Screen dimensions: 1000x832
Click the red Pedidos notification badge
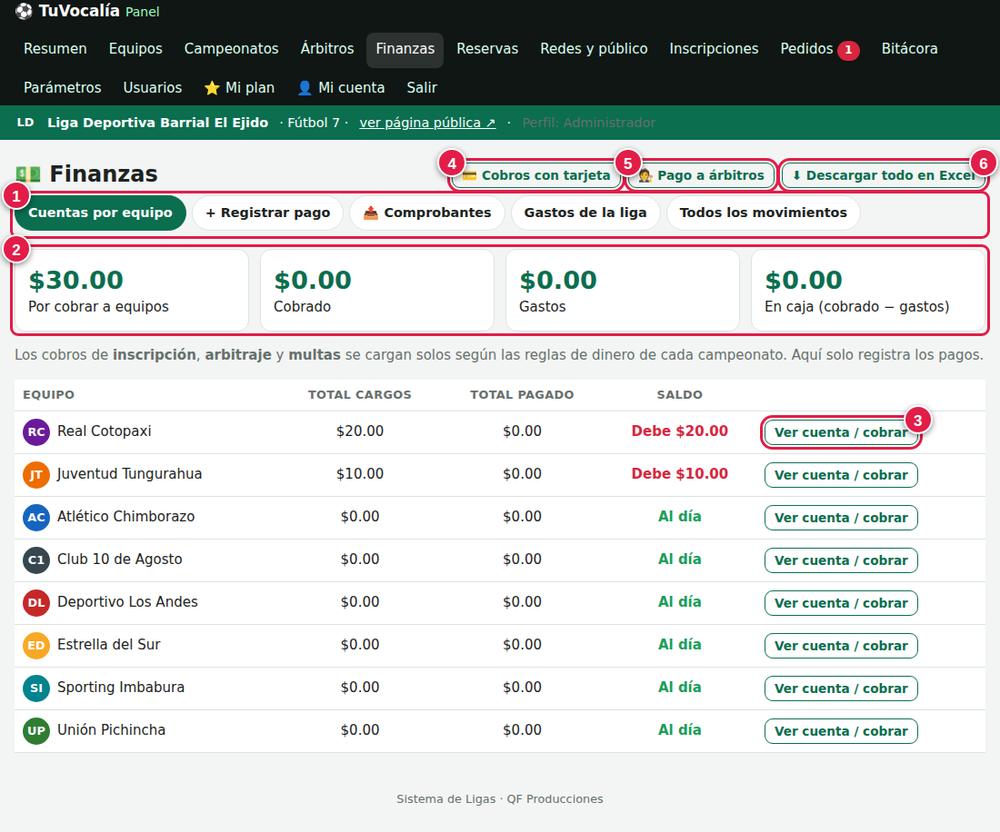click(848, 50)
